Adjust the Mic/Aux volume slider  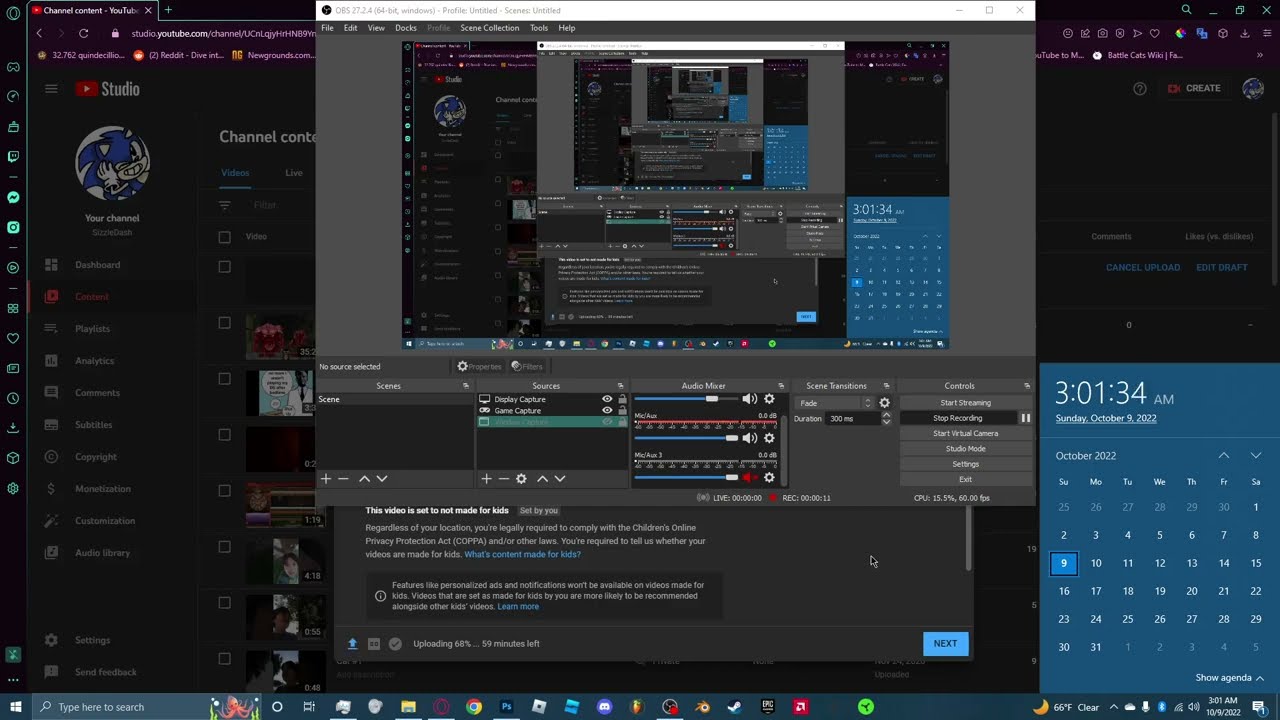click(686, 438)
